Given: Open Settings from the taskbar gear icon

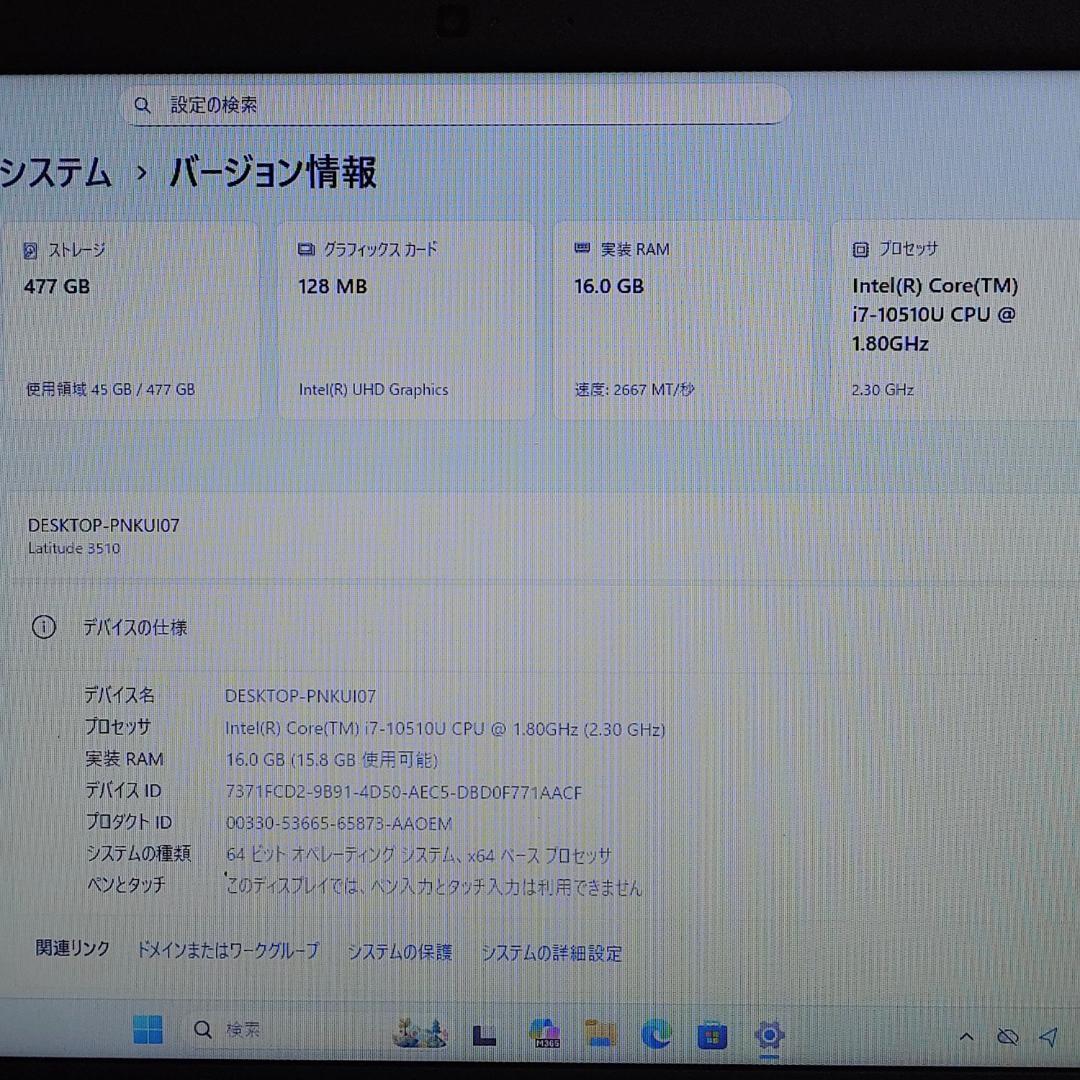Looking at the screenshot, I should click(768, 1032).
